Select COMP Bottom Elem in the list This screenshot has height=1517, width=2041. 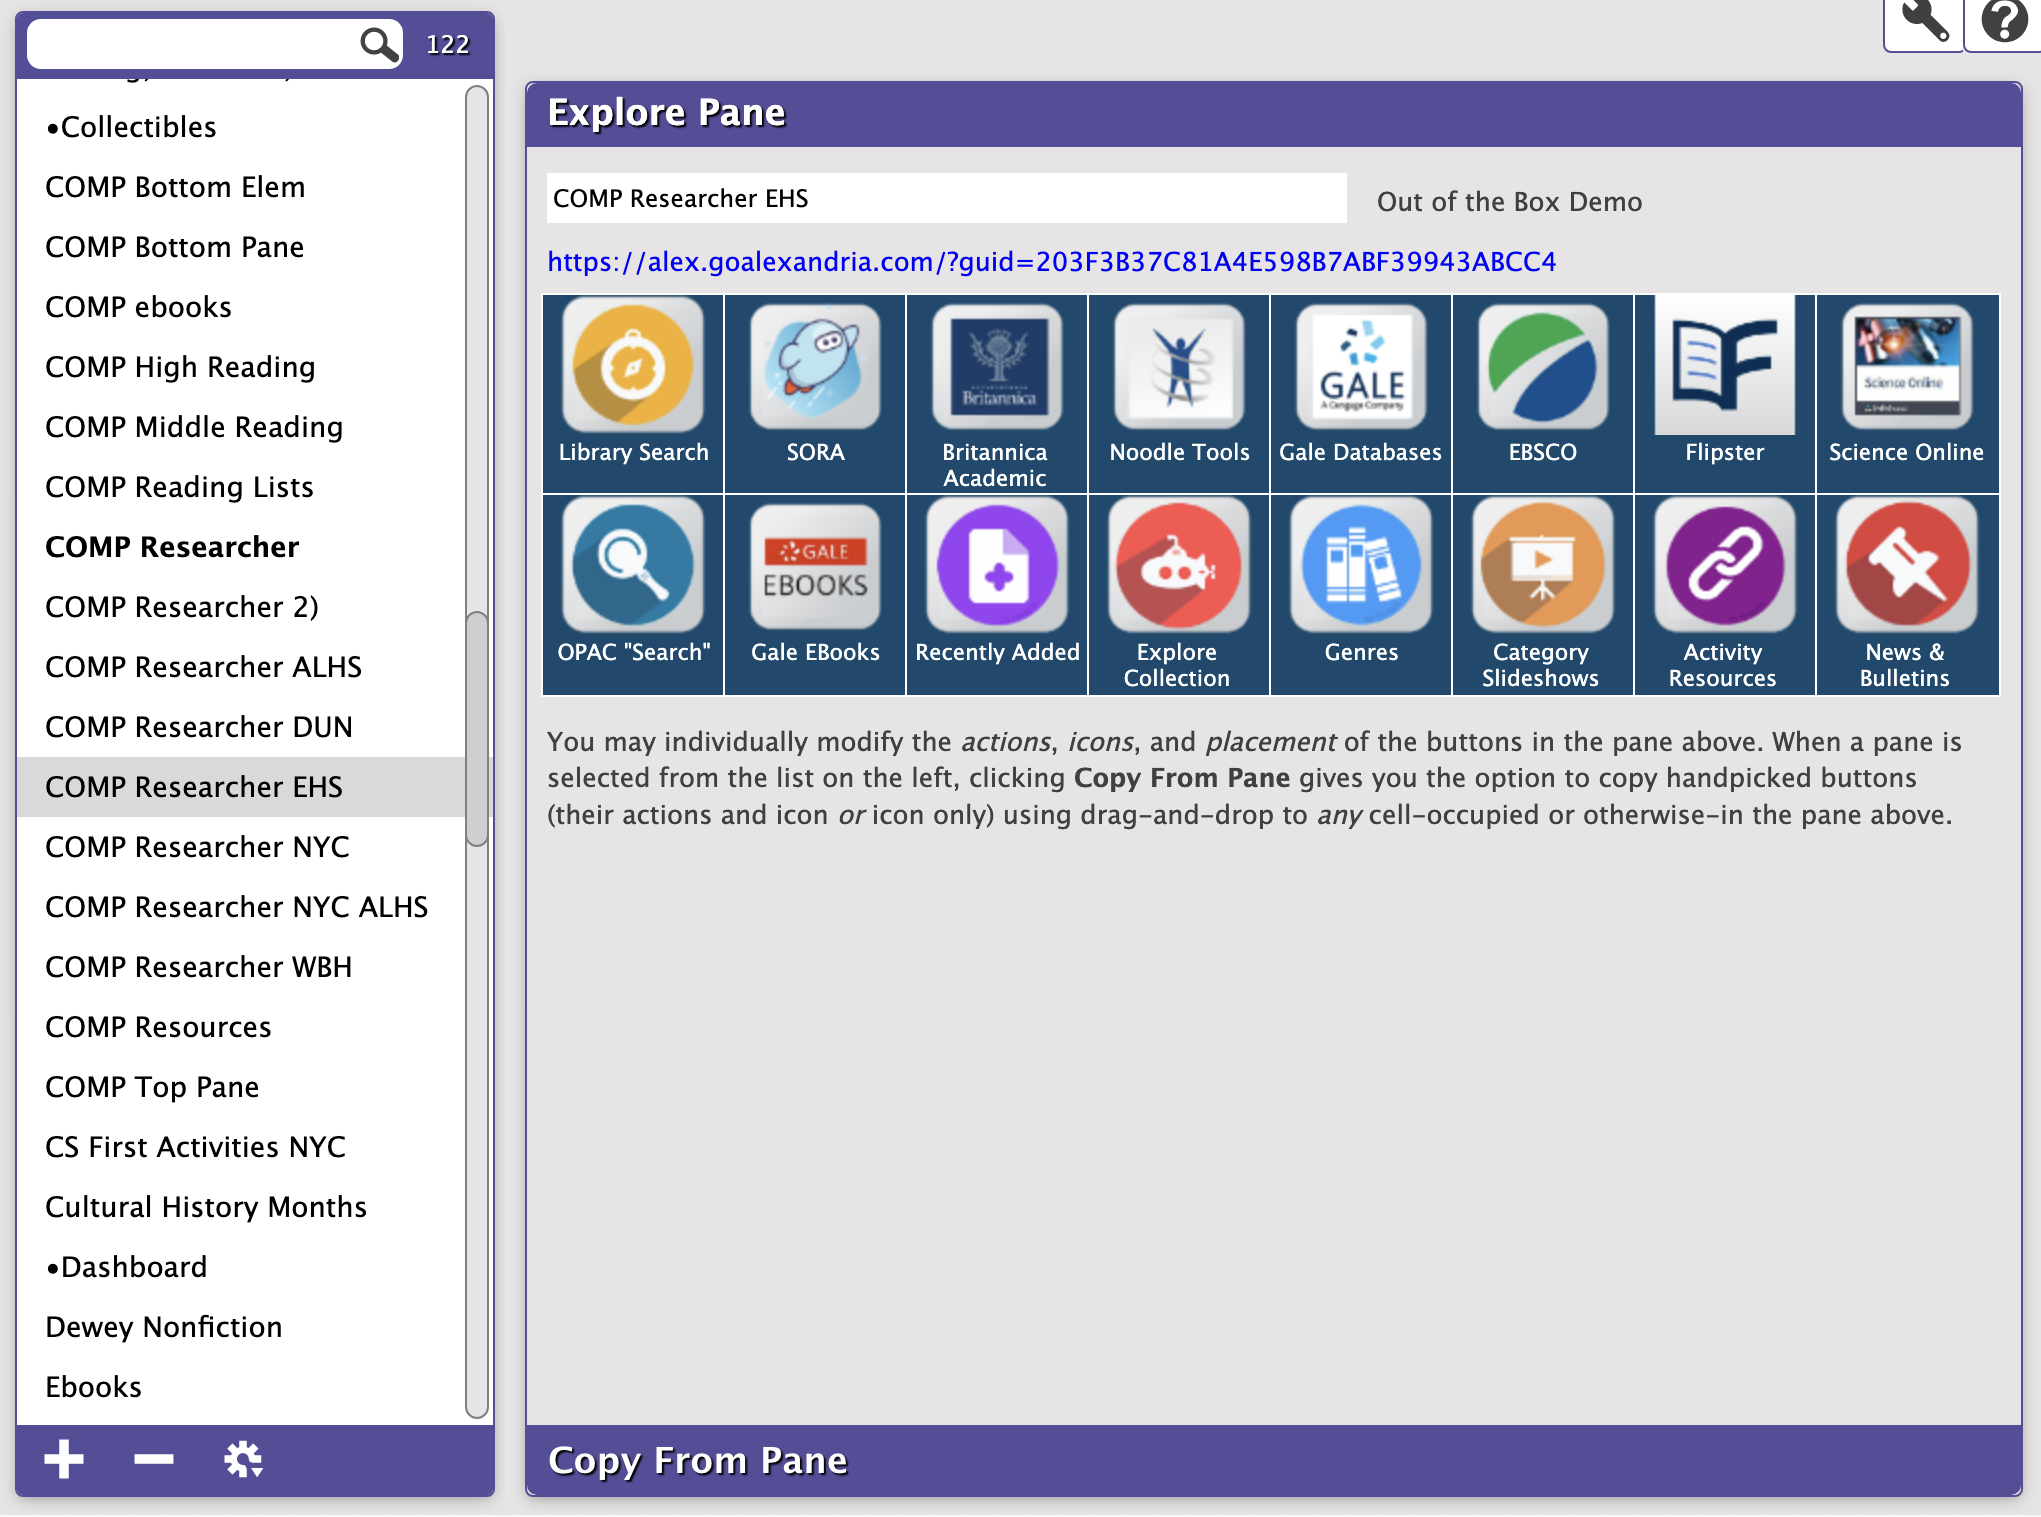point(240,187)
